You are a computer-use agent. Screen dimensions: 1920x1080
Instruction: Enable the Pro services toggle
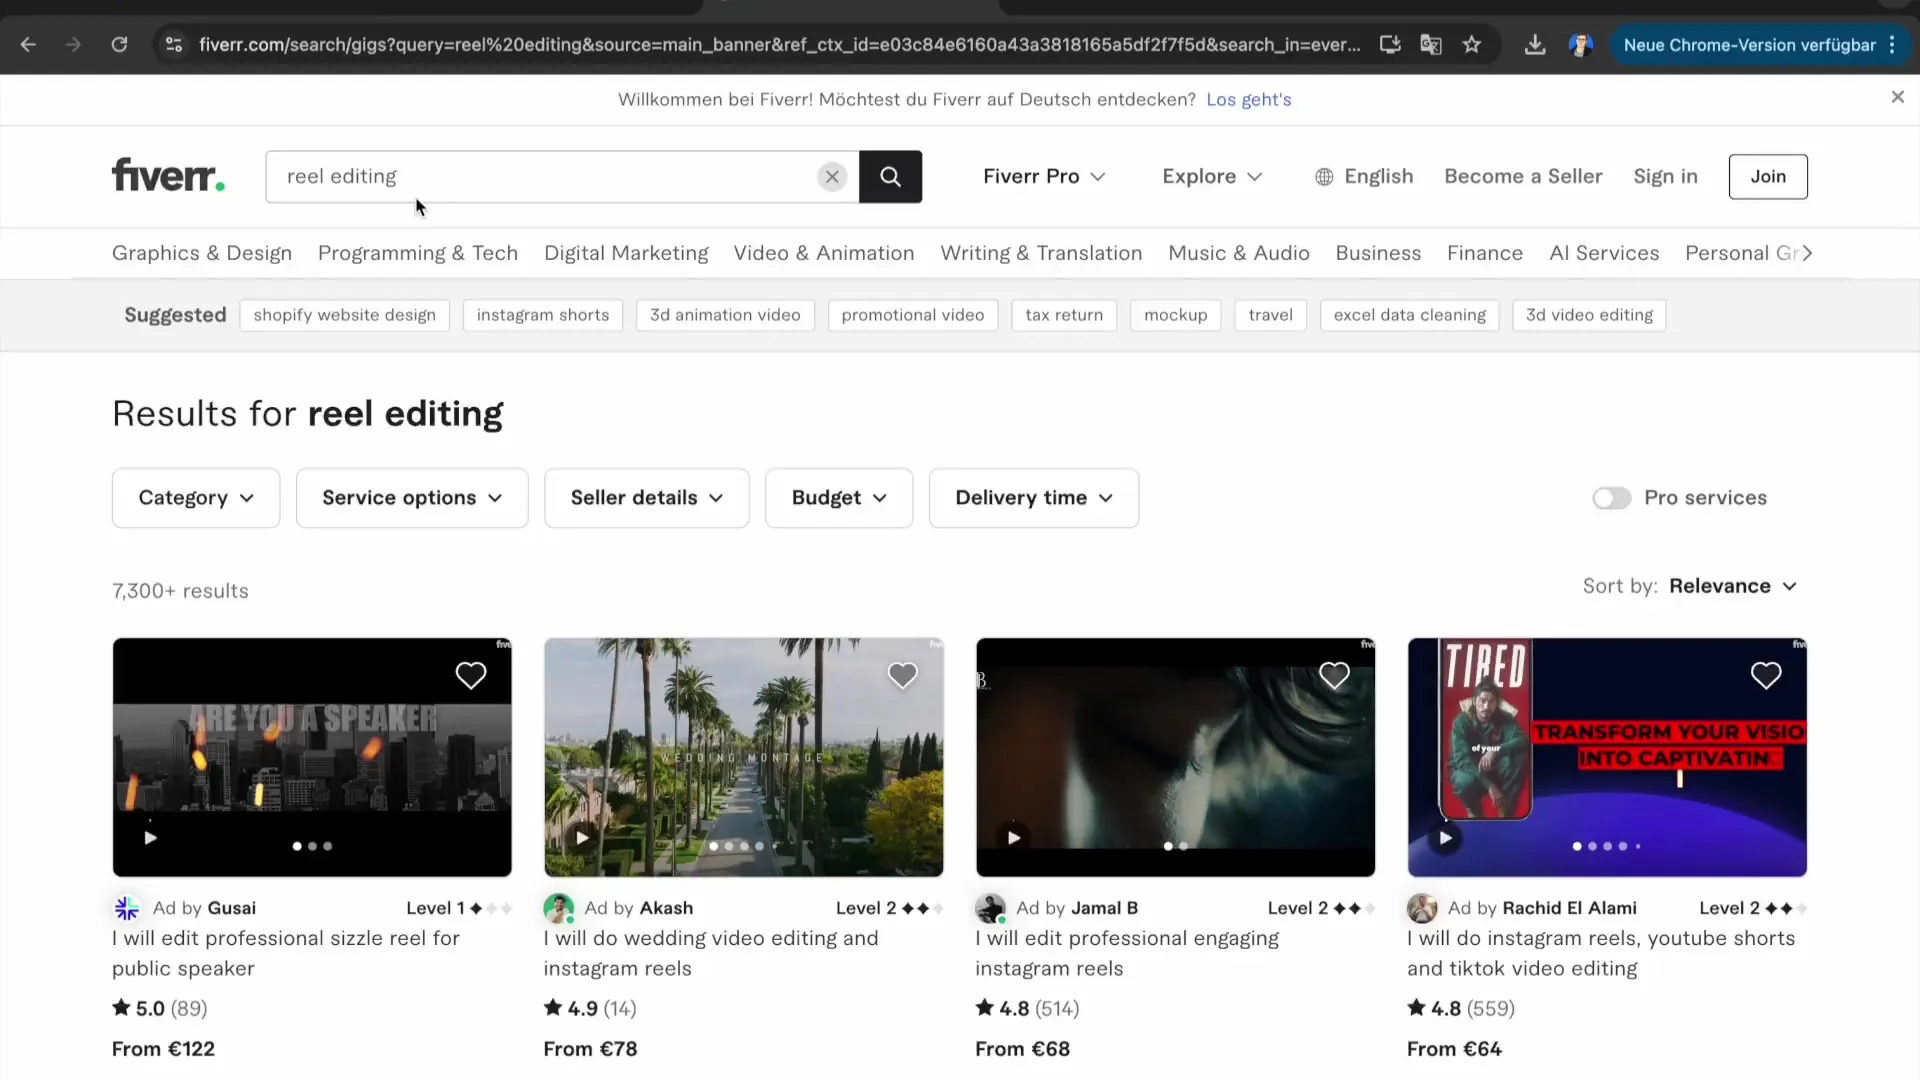coord(1611,497)
